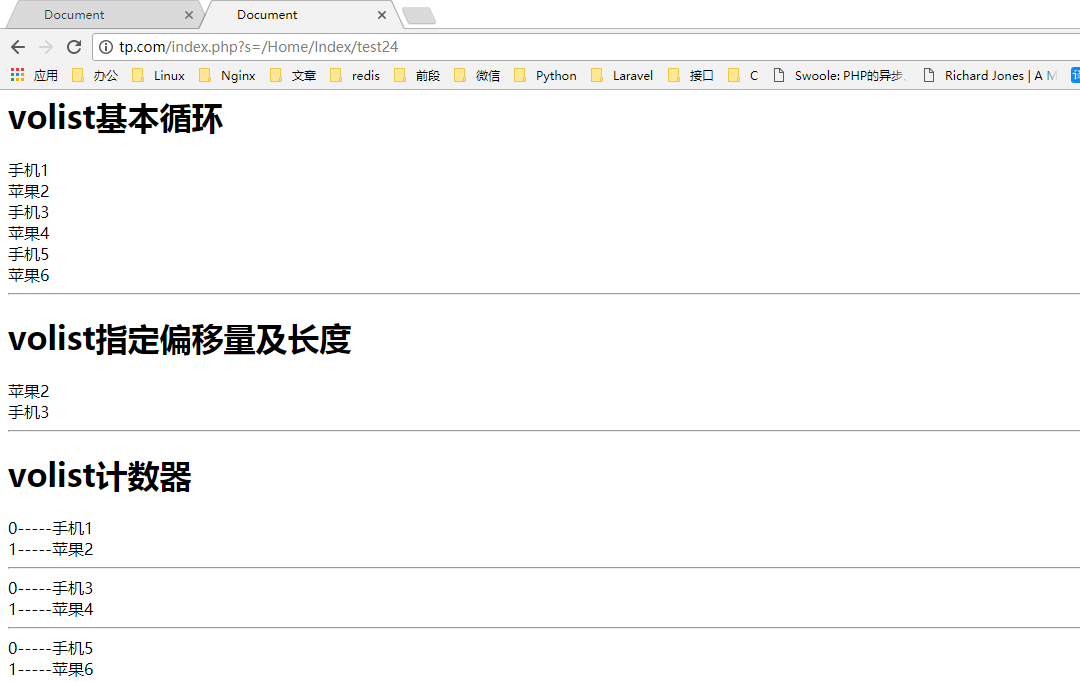Image resolution: width=1080 pixels, height=682 pixels.
Task: Close the inactive first Document tab
Action: (x=189, y=15)
